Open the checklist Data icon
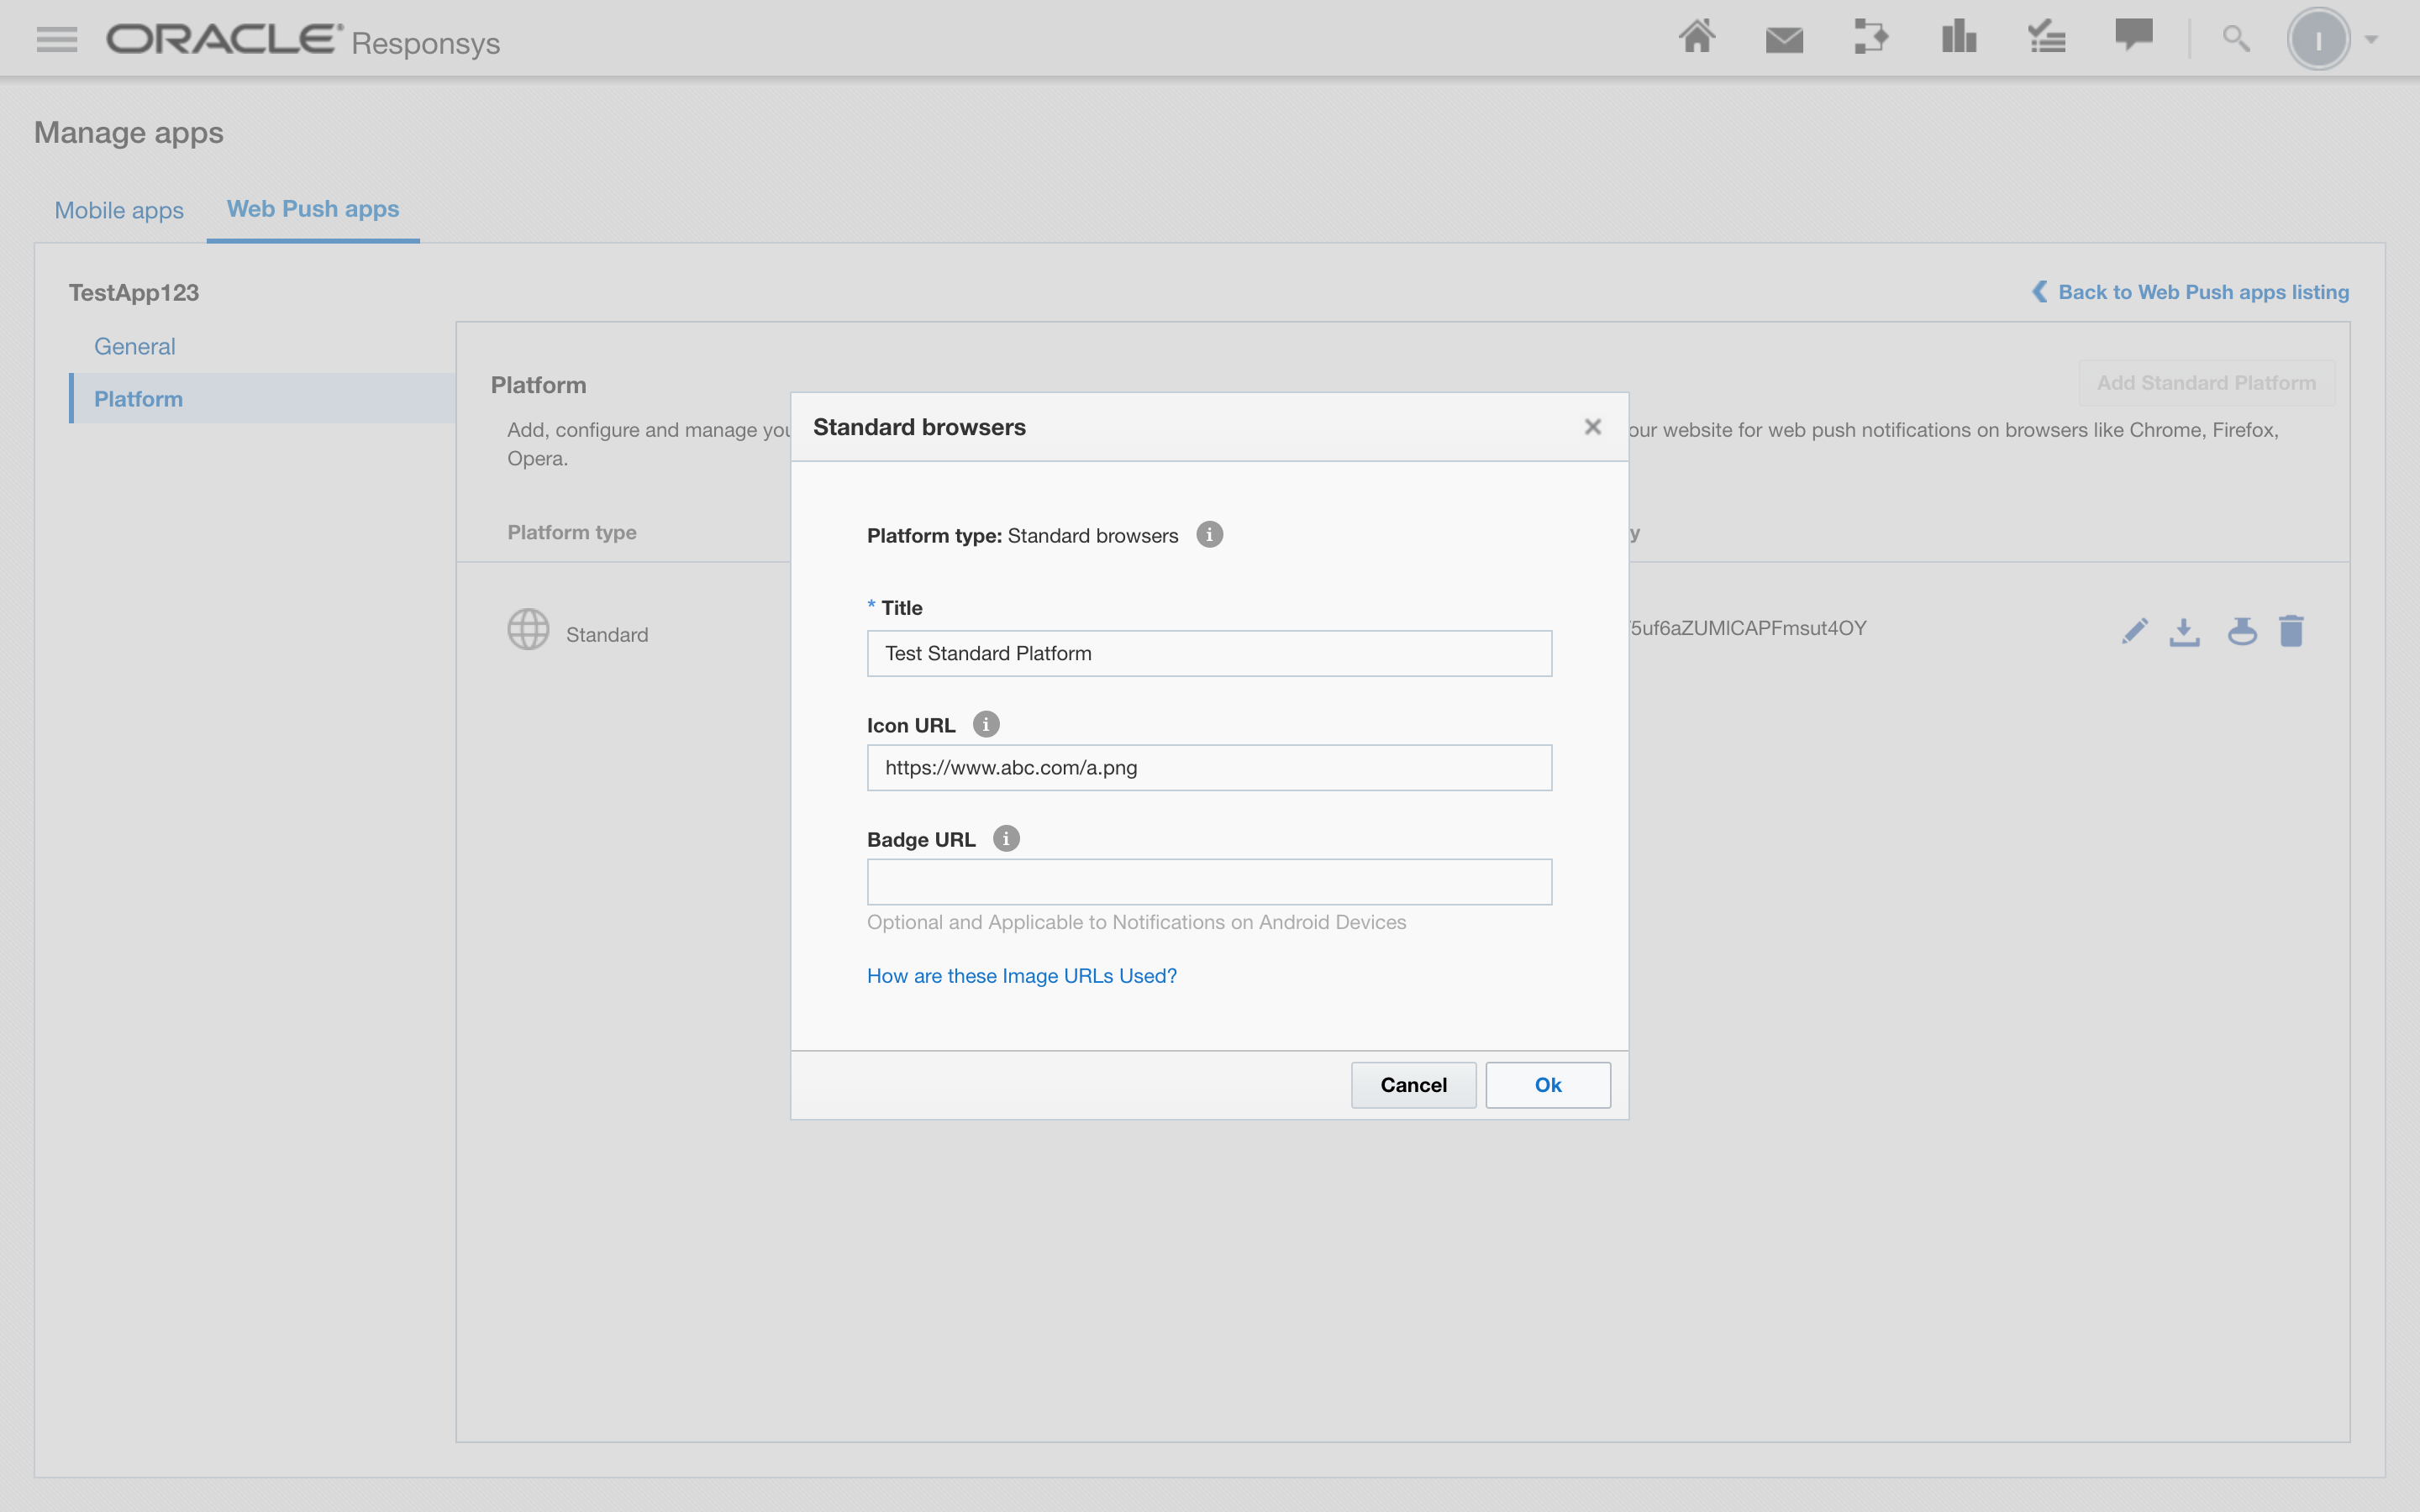This screenshot has width=2420, height=1512. coord(2046,38)
